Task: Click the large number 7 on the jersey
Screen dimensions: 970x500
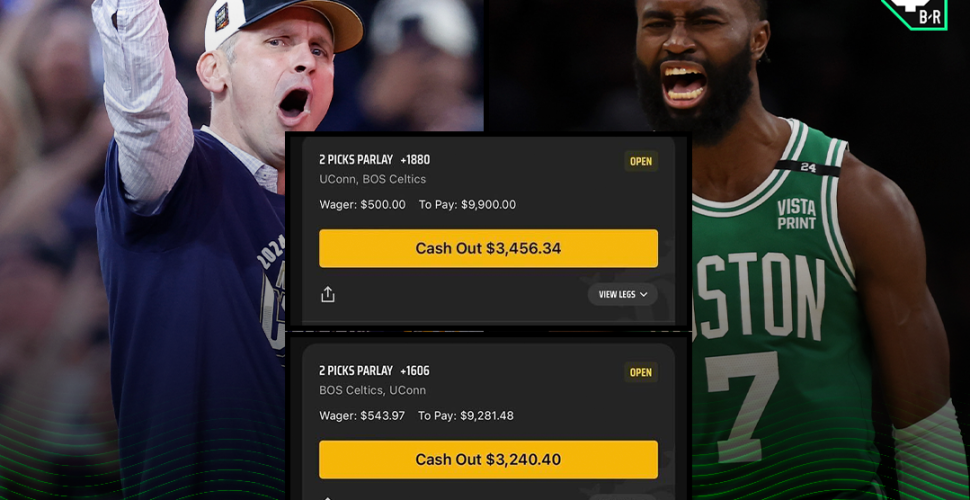Action: tap(743, 405)
